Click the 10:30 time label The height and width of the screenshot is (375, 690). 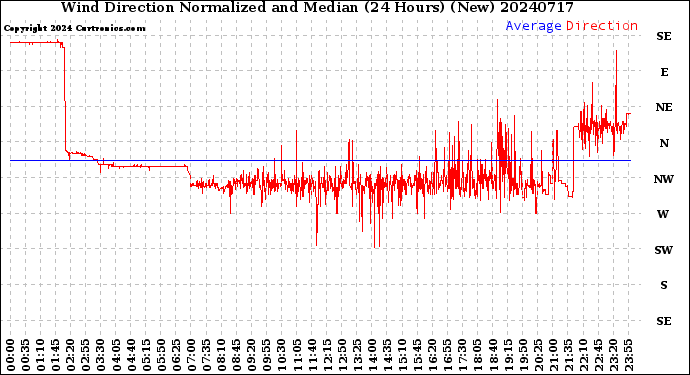282,356
